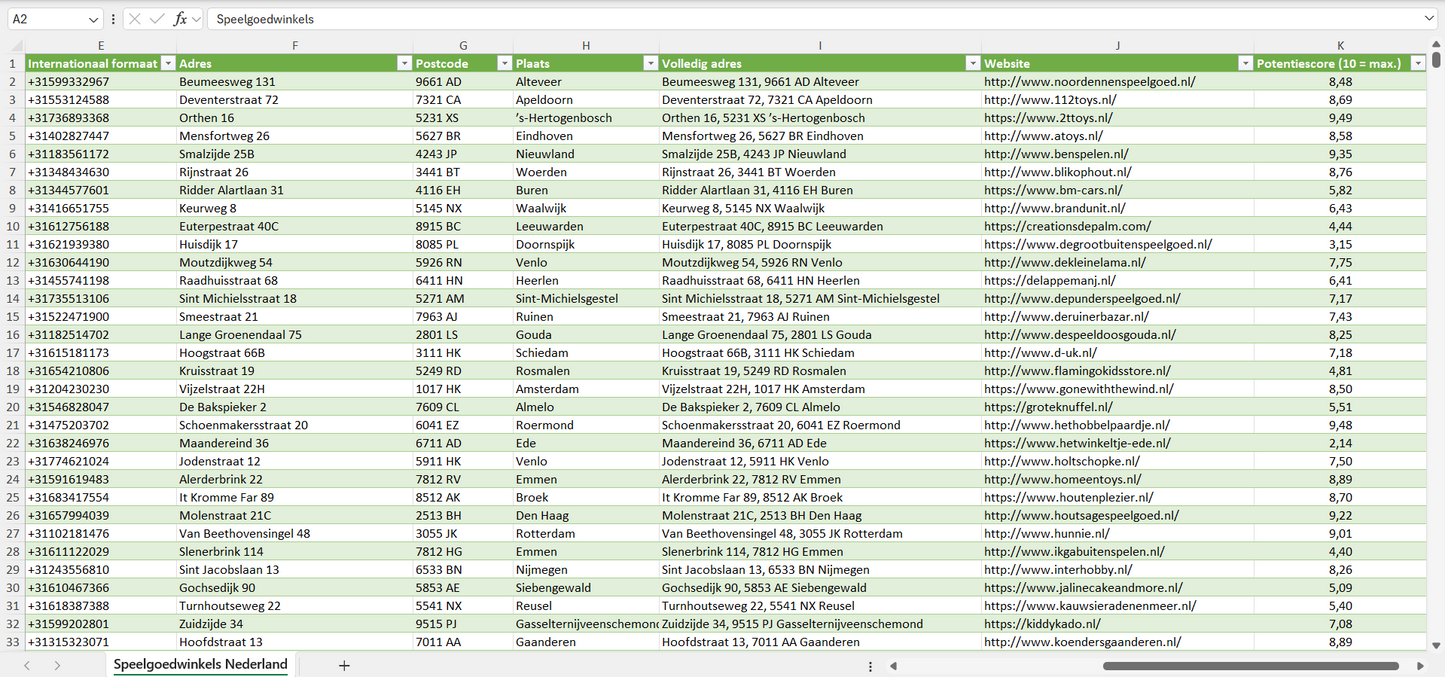Go to next sheet using right arrow
1445x677 pixels.
pos(57,665)
